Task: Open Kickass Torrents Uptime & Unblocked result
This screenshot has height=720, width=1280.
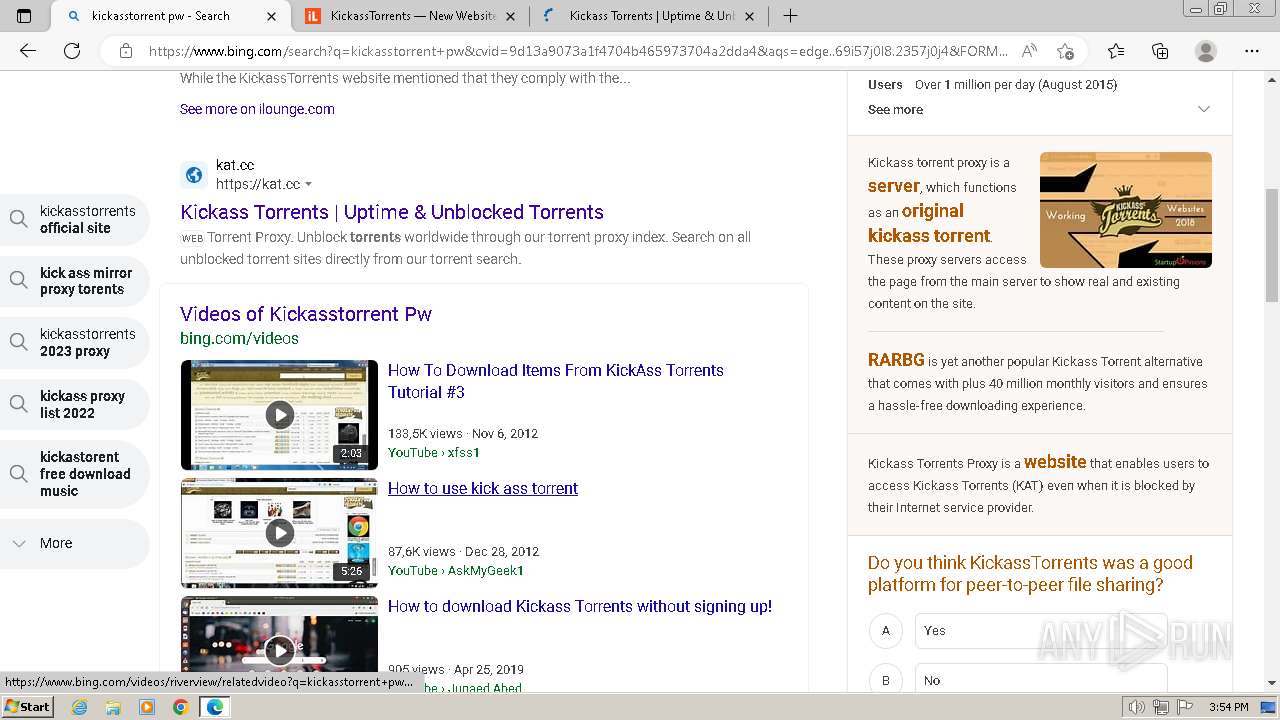Action: click(392, 212)
